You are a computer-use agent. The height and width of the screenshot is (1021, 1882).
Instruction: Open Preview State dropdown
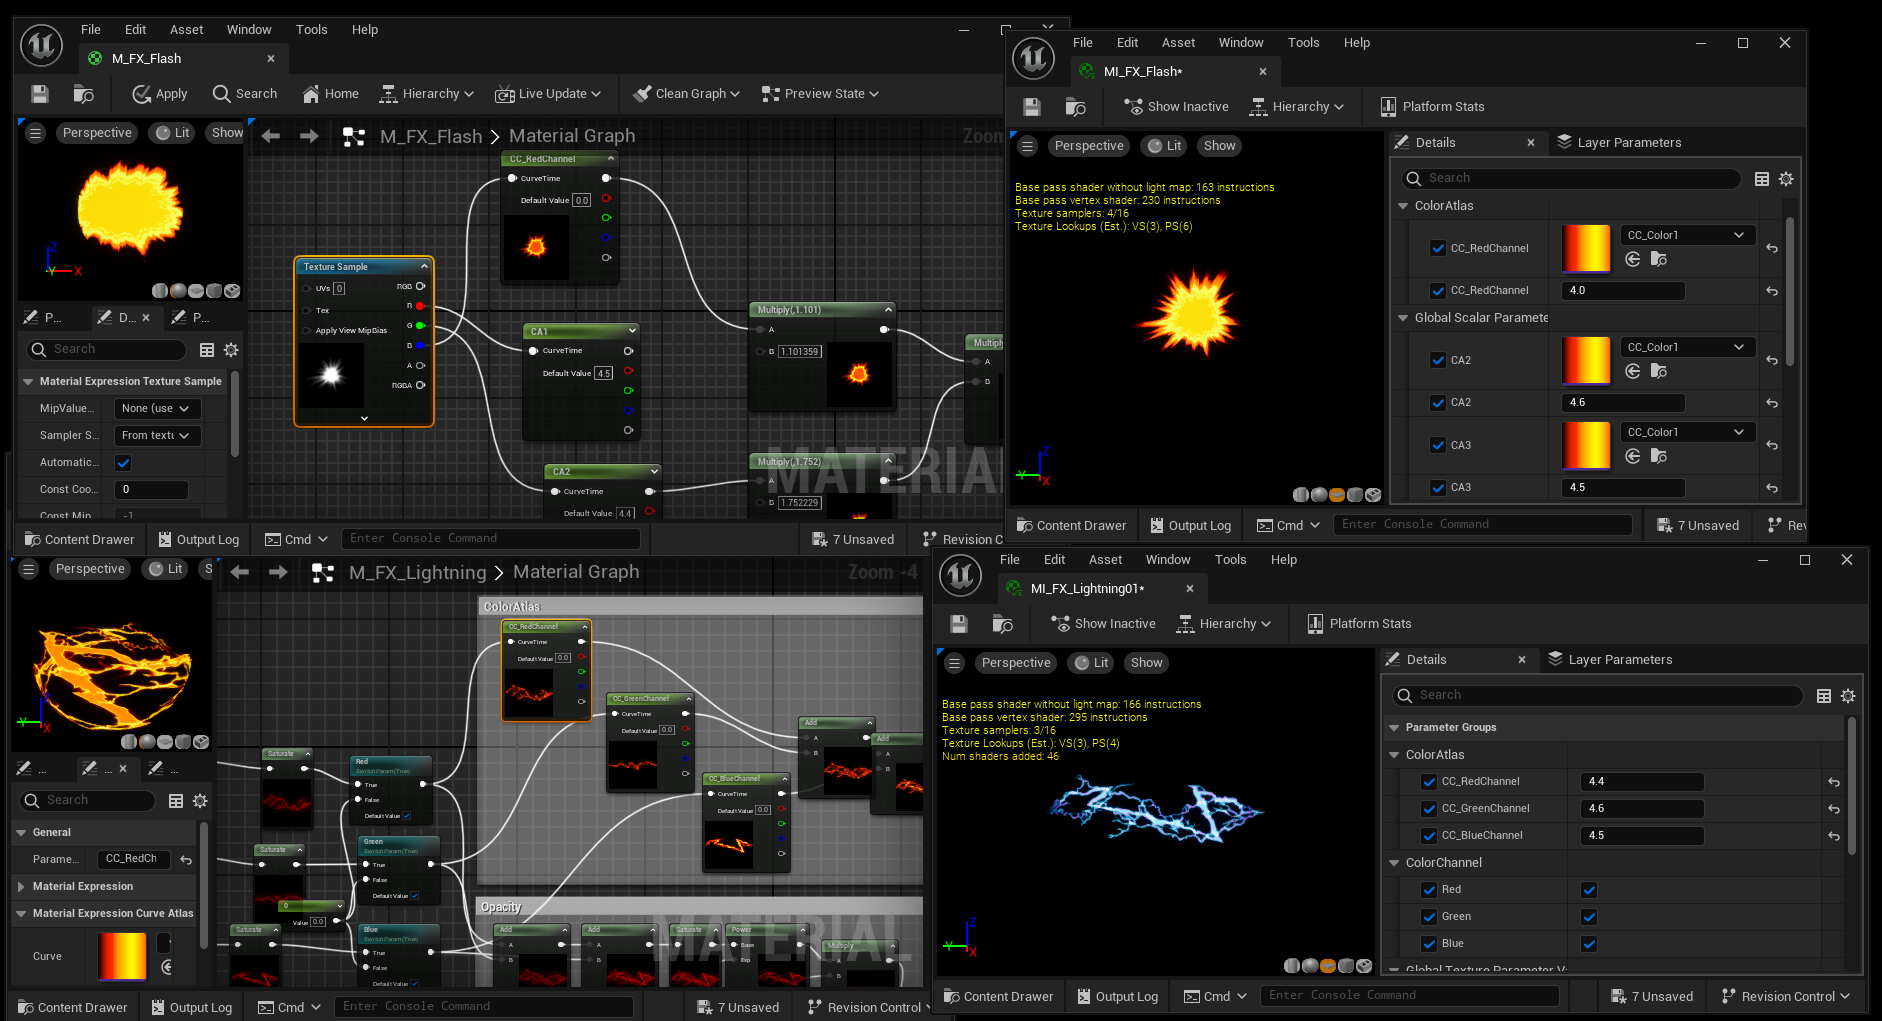tap(820, 94)
